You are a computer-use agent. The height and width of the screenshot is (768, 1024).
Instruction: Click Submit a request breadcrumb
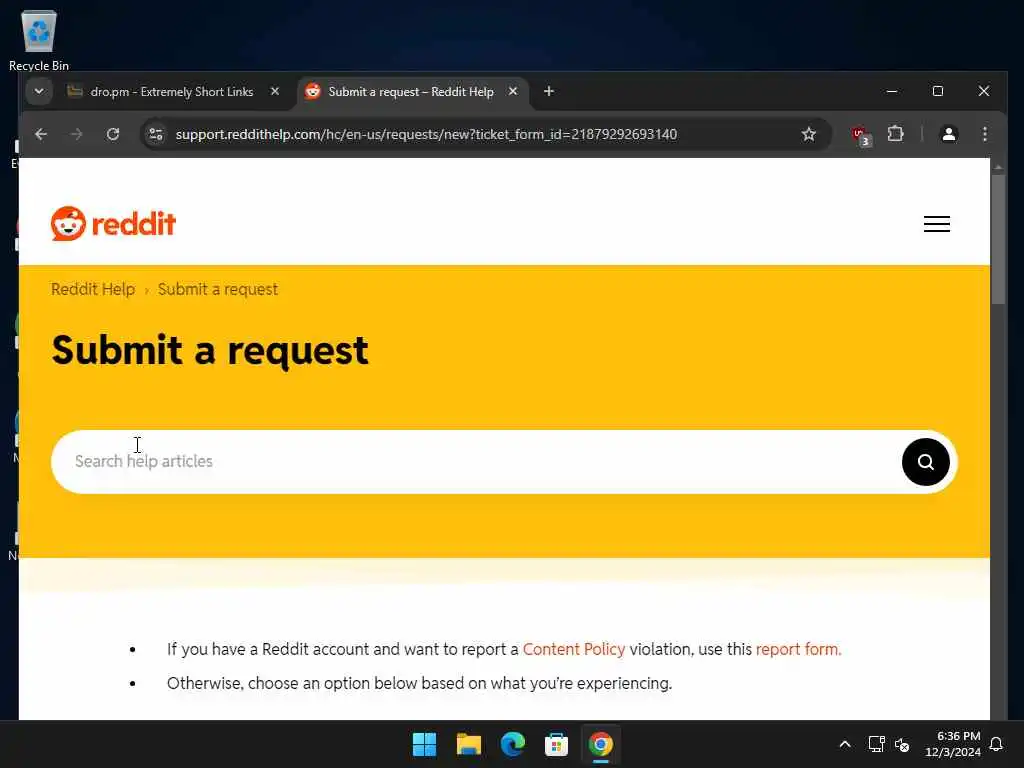click(217, 289)
